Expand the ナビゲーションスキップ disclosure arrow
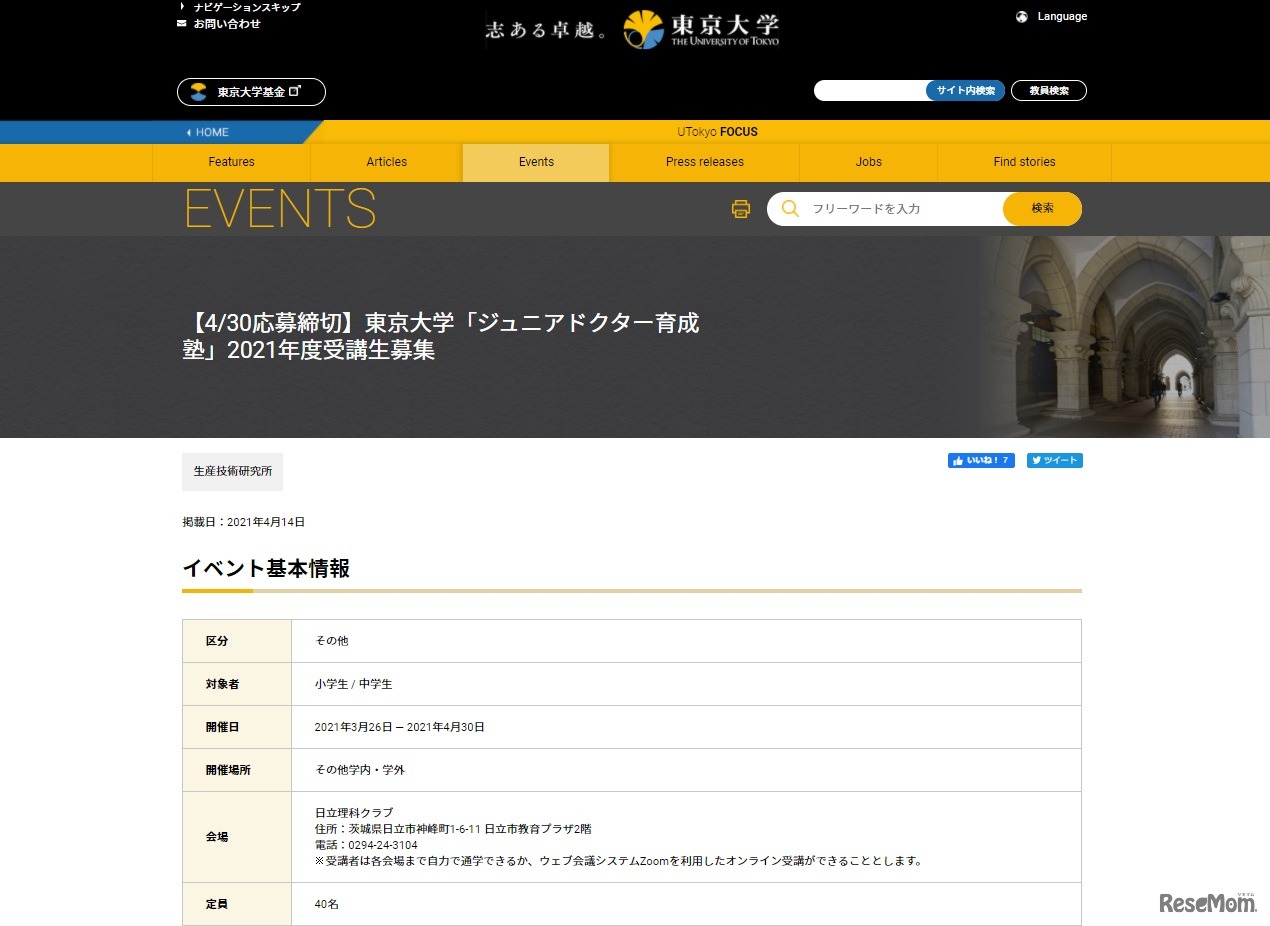This screenshot has height=926, width=1270. tap(180, 6)
